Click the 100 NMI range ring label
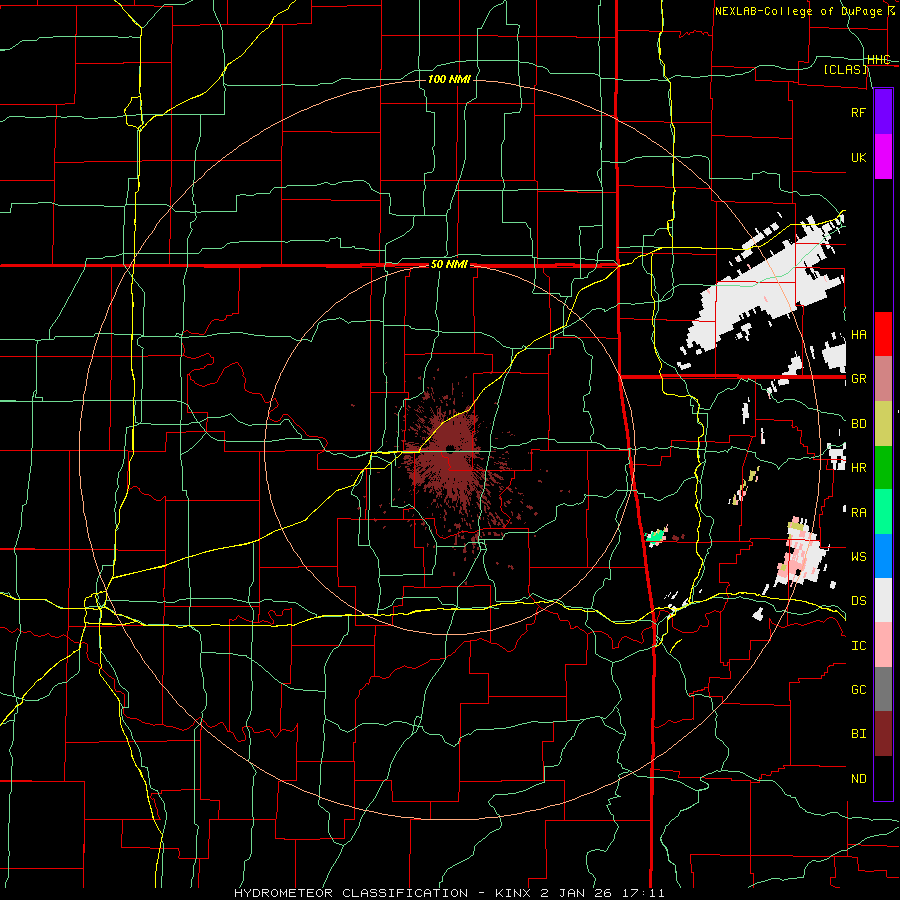The width and height of the screenshot is (900, 900). coord(449,79)
